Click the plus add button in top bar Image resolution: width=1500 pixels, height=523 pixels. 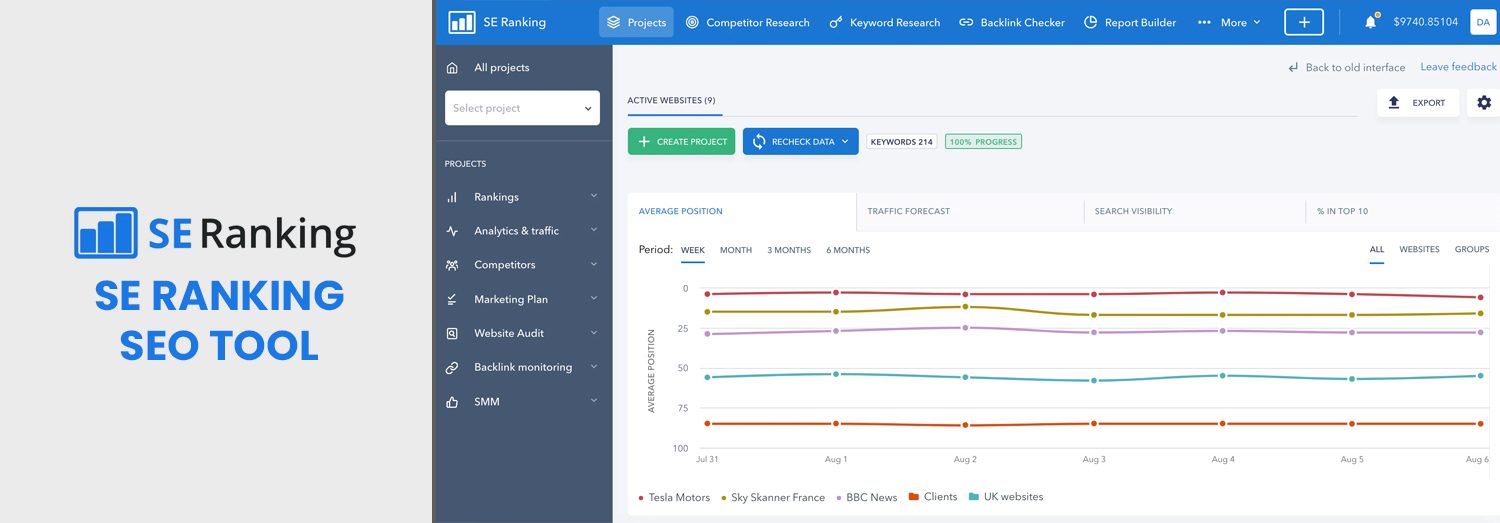(x=1304, y=22)
